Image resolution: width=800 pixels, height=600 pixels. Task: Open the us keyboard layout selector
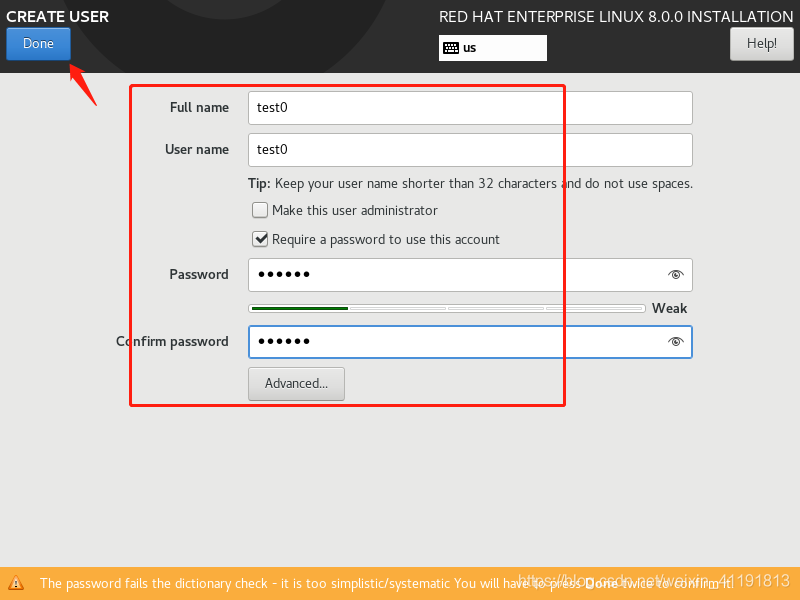point(492,48)
